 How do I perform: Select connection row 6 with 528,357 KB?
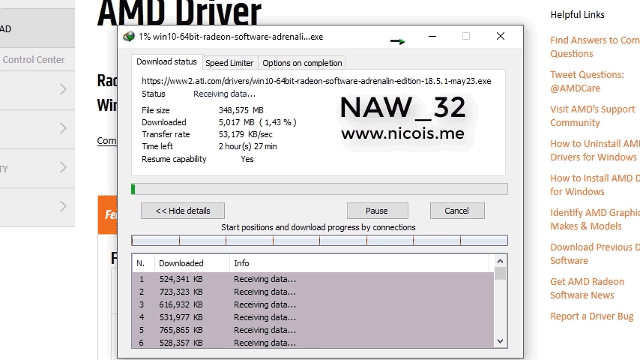[313, 342]
